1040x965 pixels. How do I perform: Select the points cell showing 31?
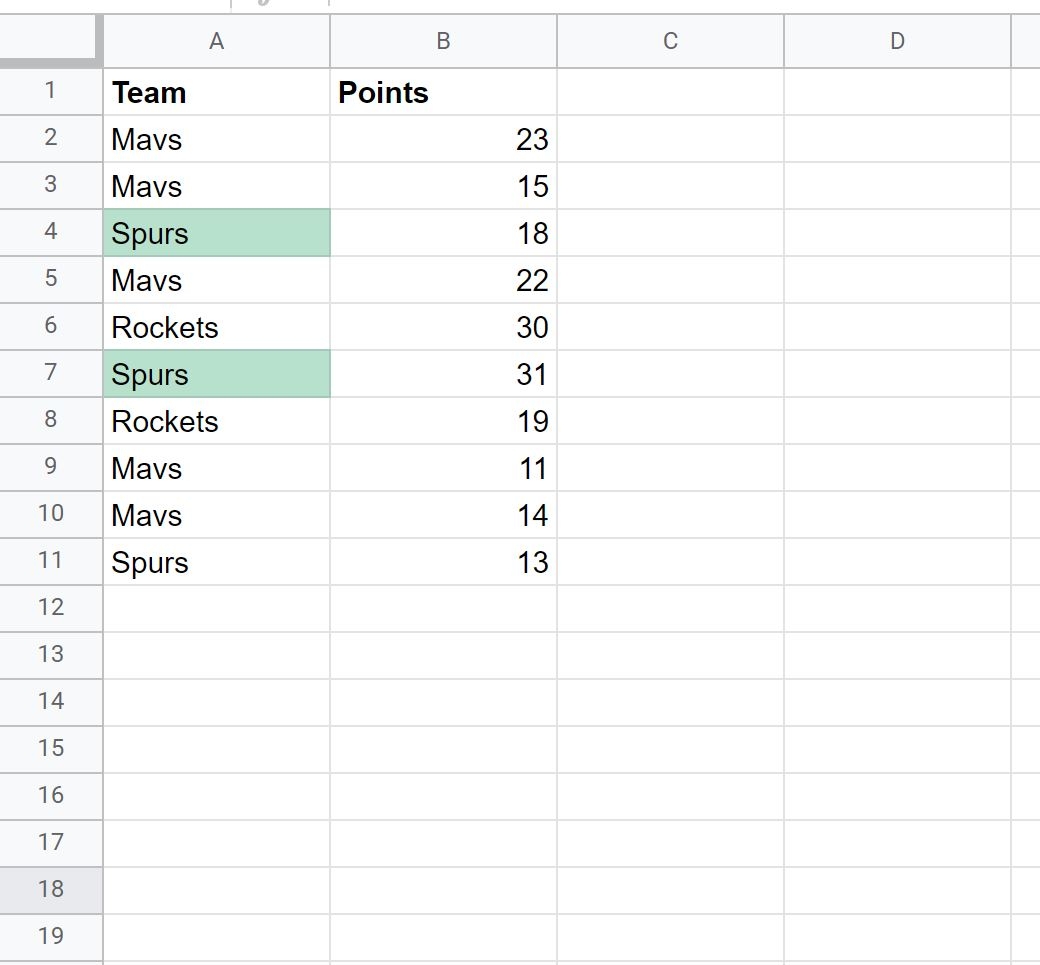click(443, 374)
